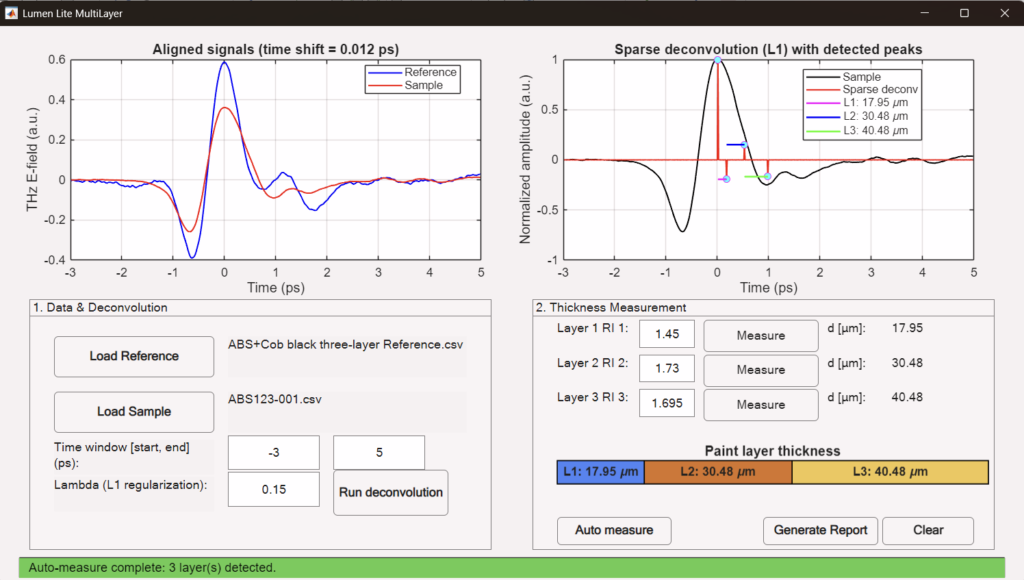This screenshot has height=580, width=1024.
Task: Select the time window end field 5
Action: [379, 453]
